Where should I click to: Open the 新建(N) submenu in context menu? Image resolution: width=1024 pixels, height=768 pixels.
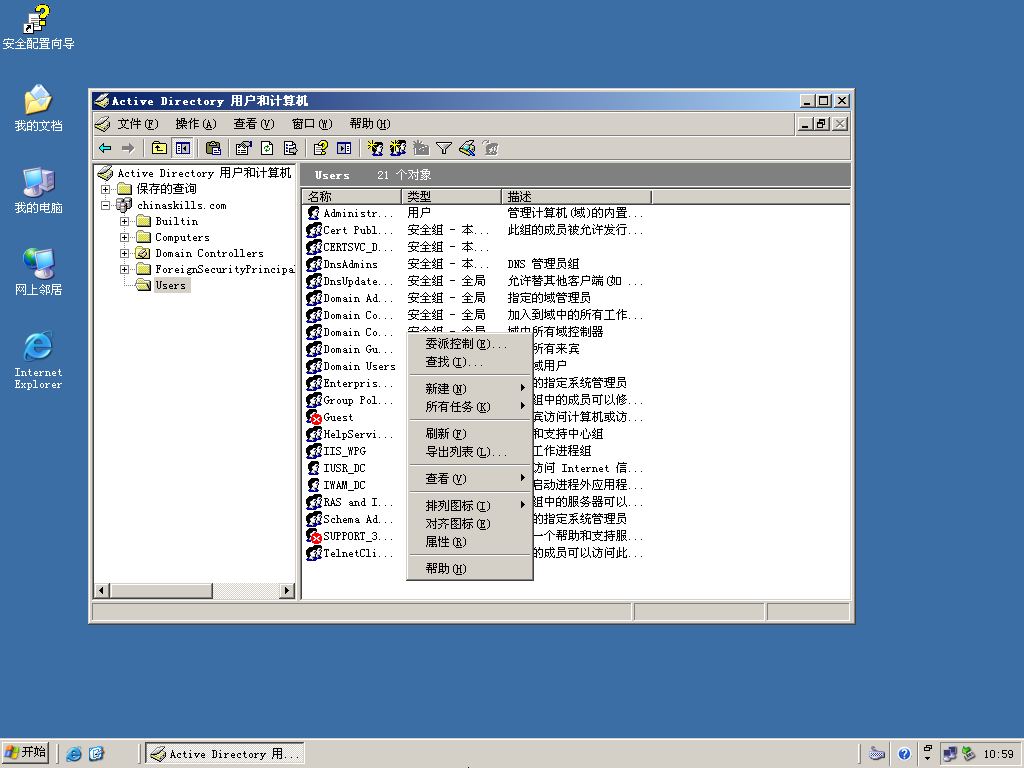click(470, 389)
